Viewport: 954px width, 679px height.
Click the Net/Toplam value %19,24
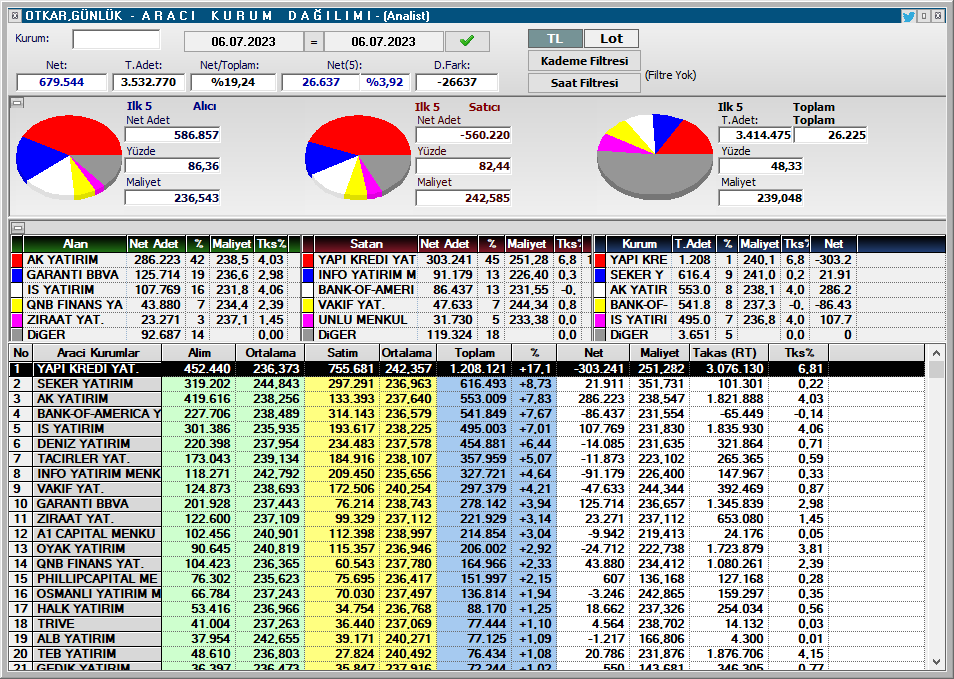pos(232,82)
